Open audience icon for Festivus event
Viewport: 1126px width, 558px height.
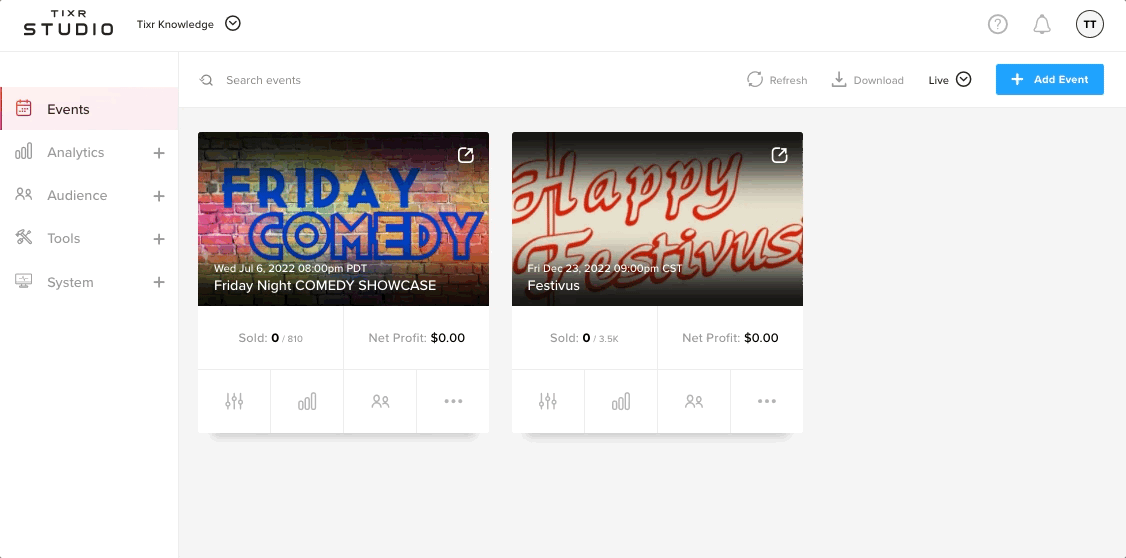[x=694, y=401]
